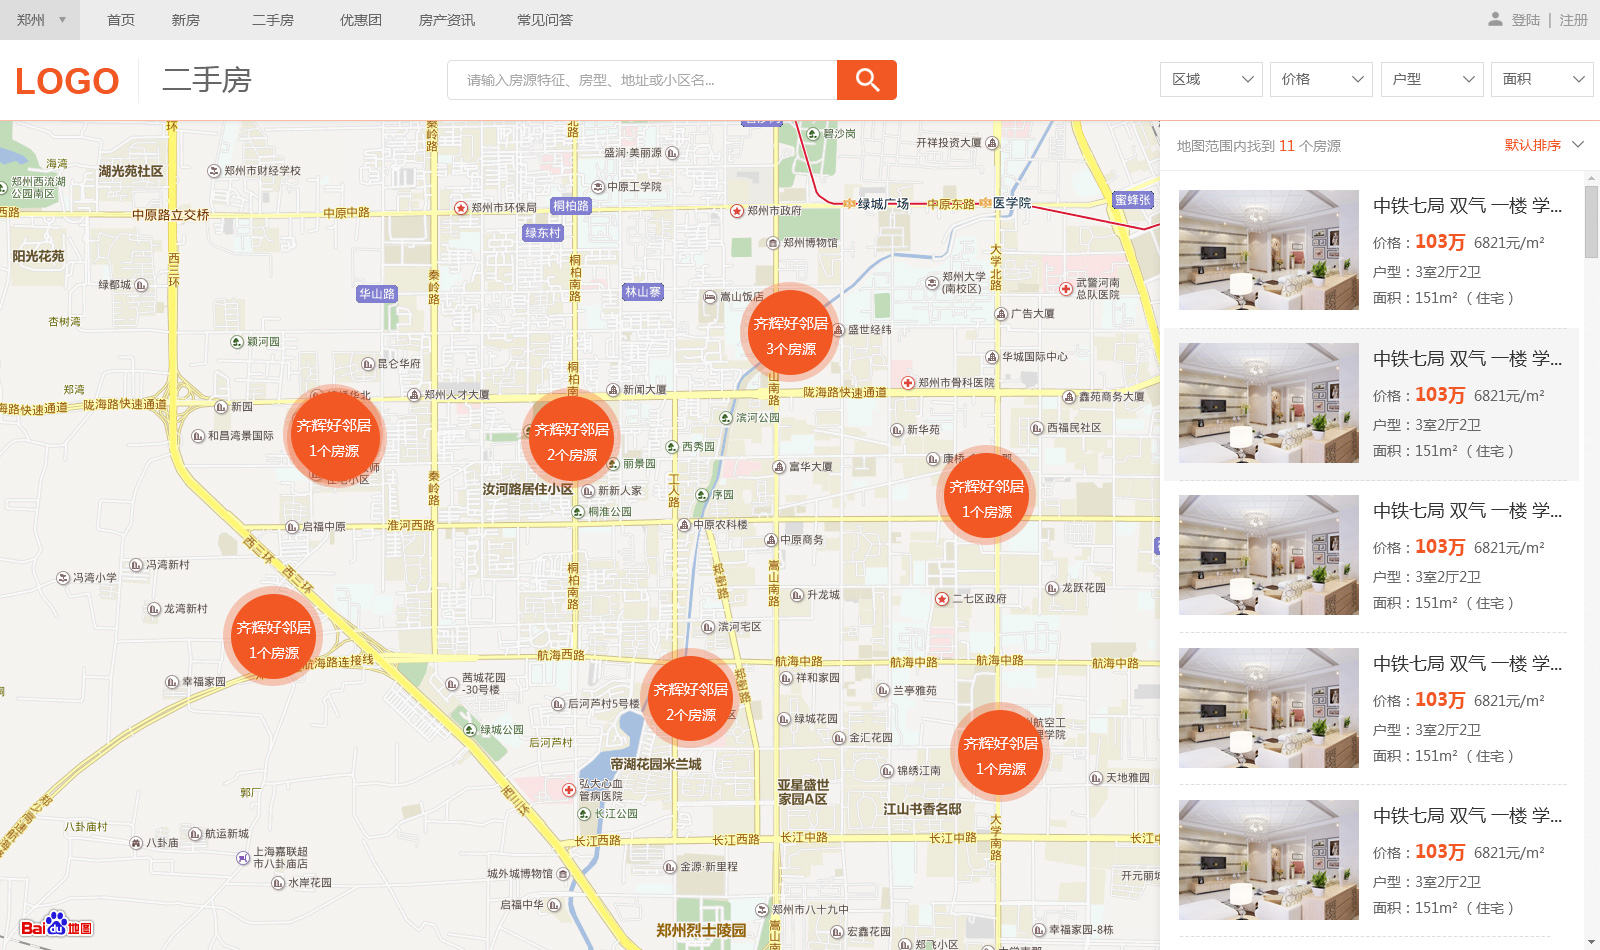The image size is (1600, 950).
Task: Open the 默认排序 sort dropdown
Action: point(1544,145)
